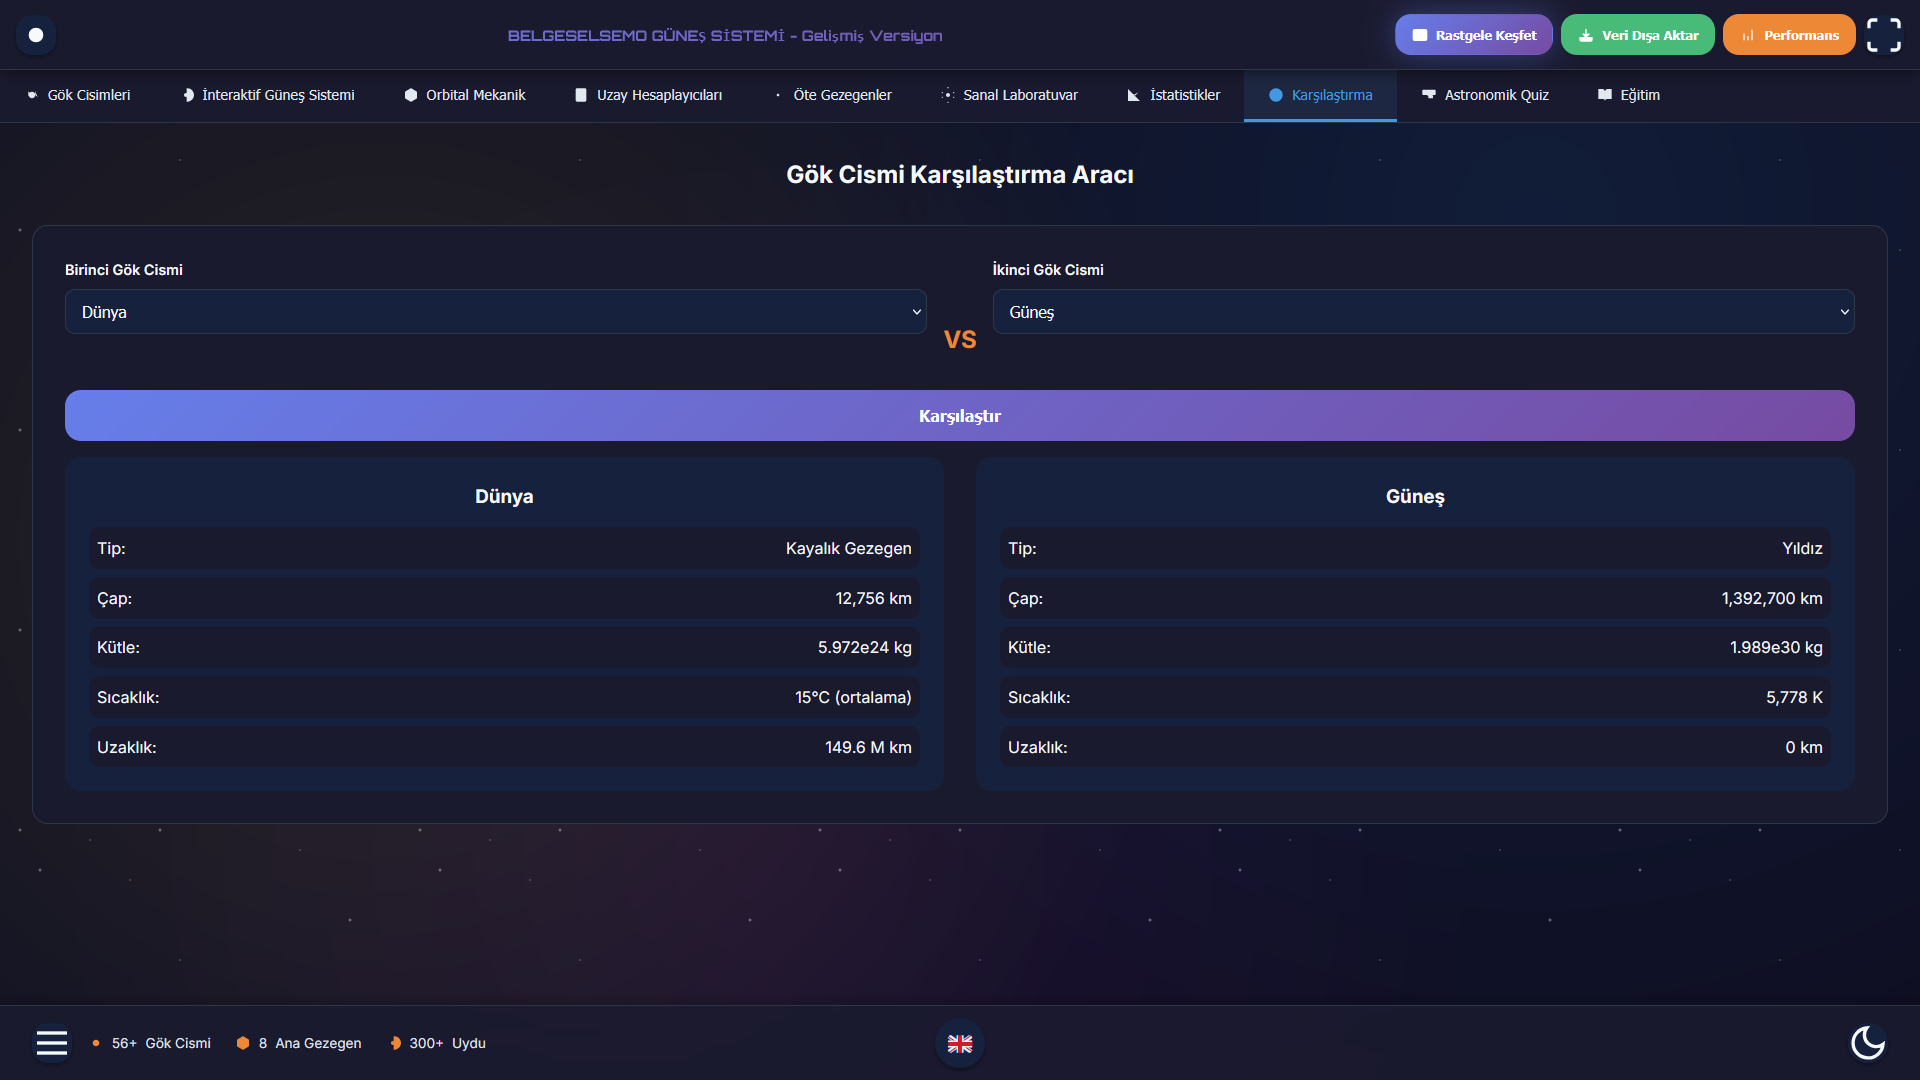This screenshot has height=1080, width=1920.
Task: Select the Eğitim tab
Action: point(1628,95)
